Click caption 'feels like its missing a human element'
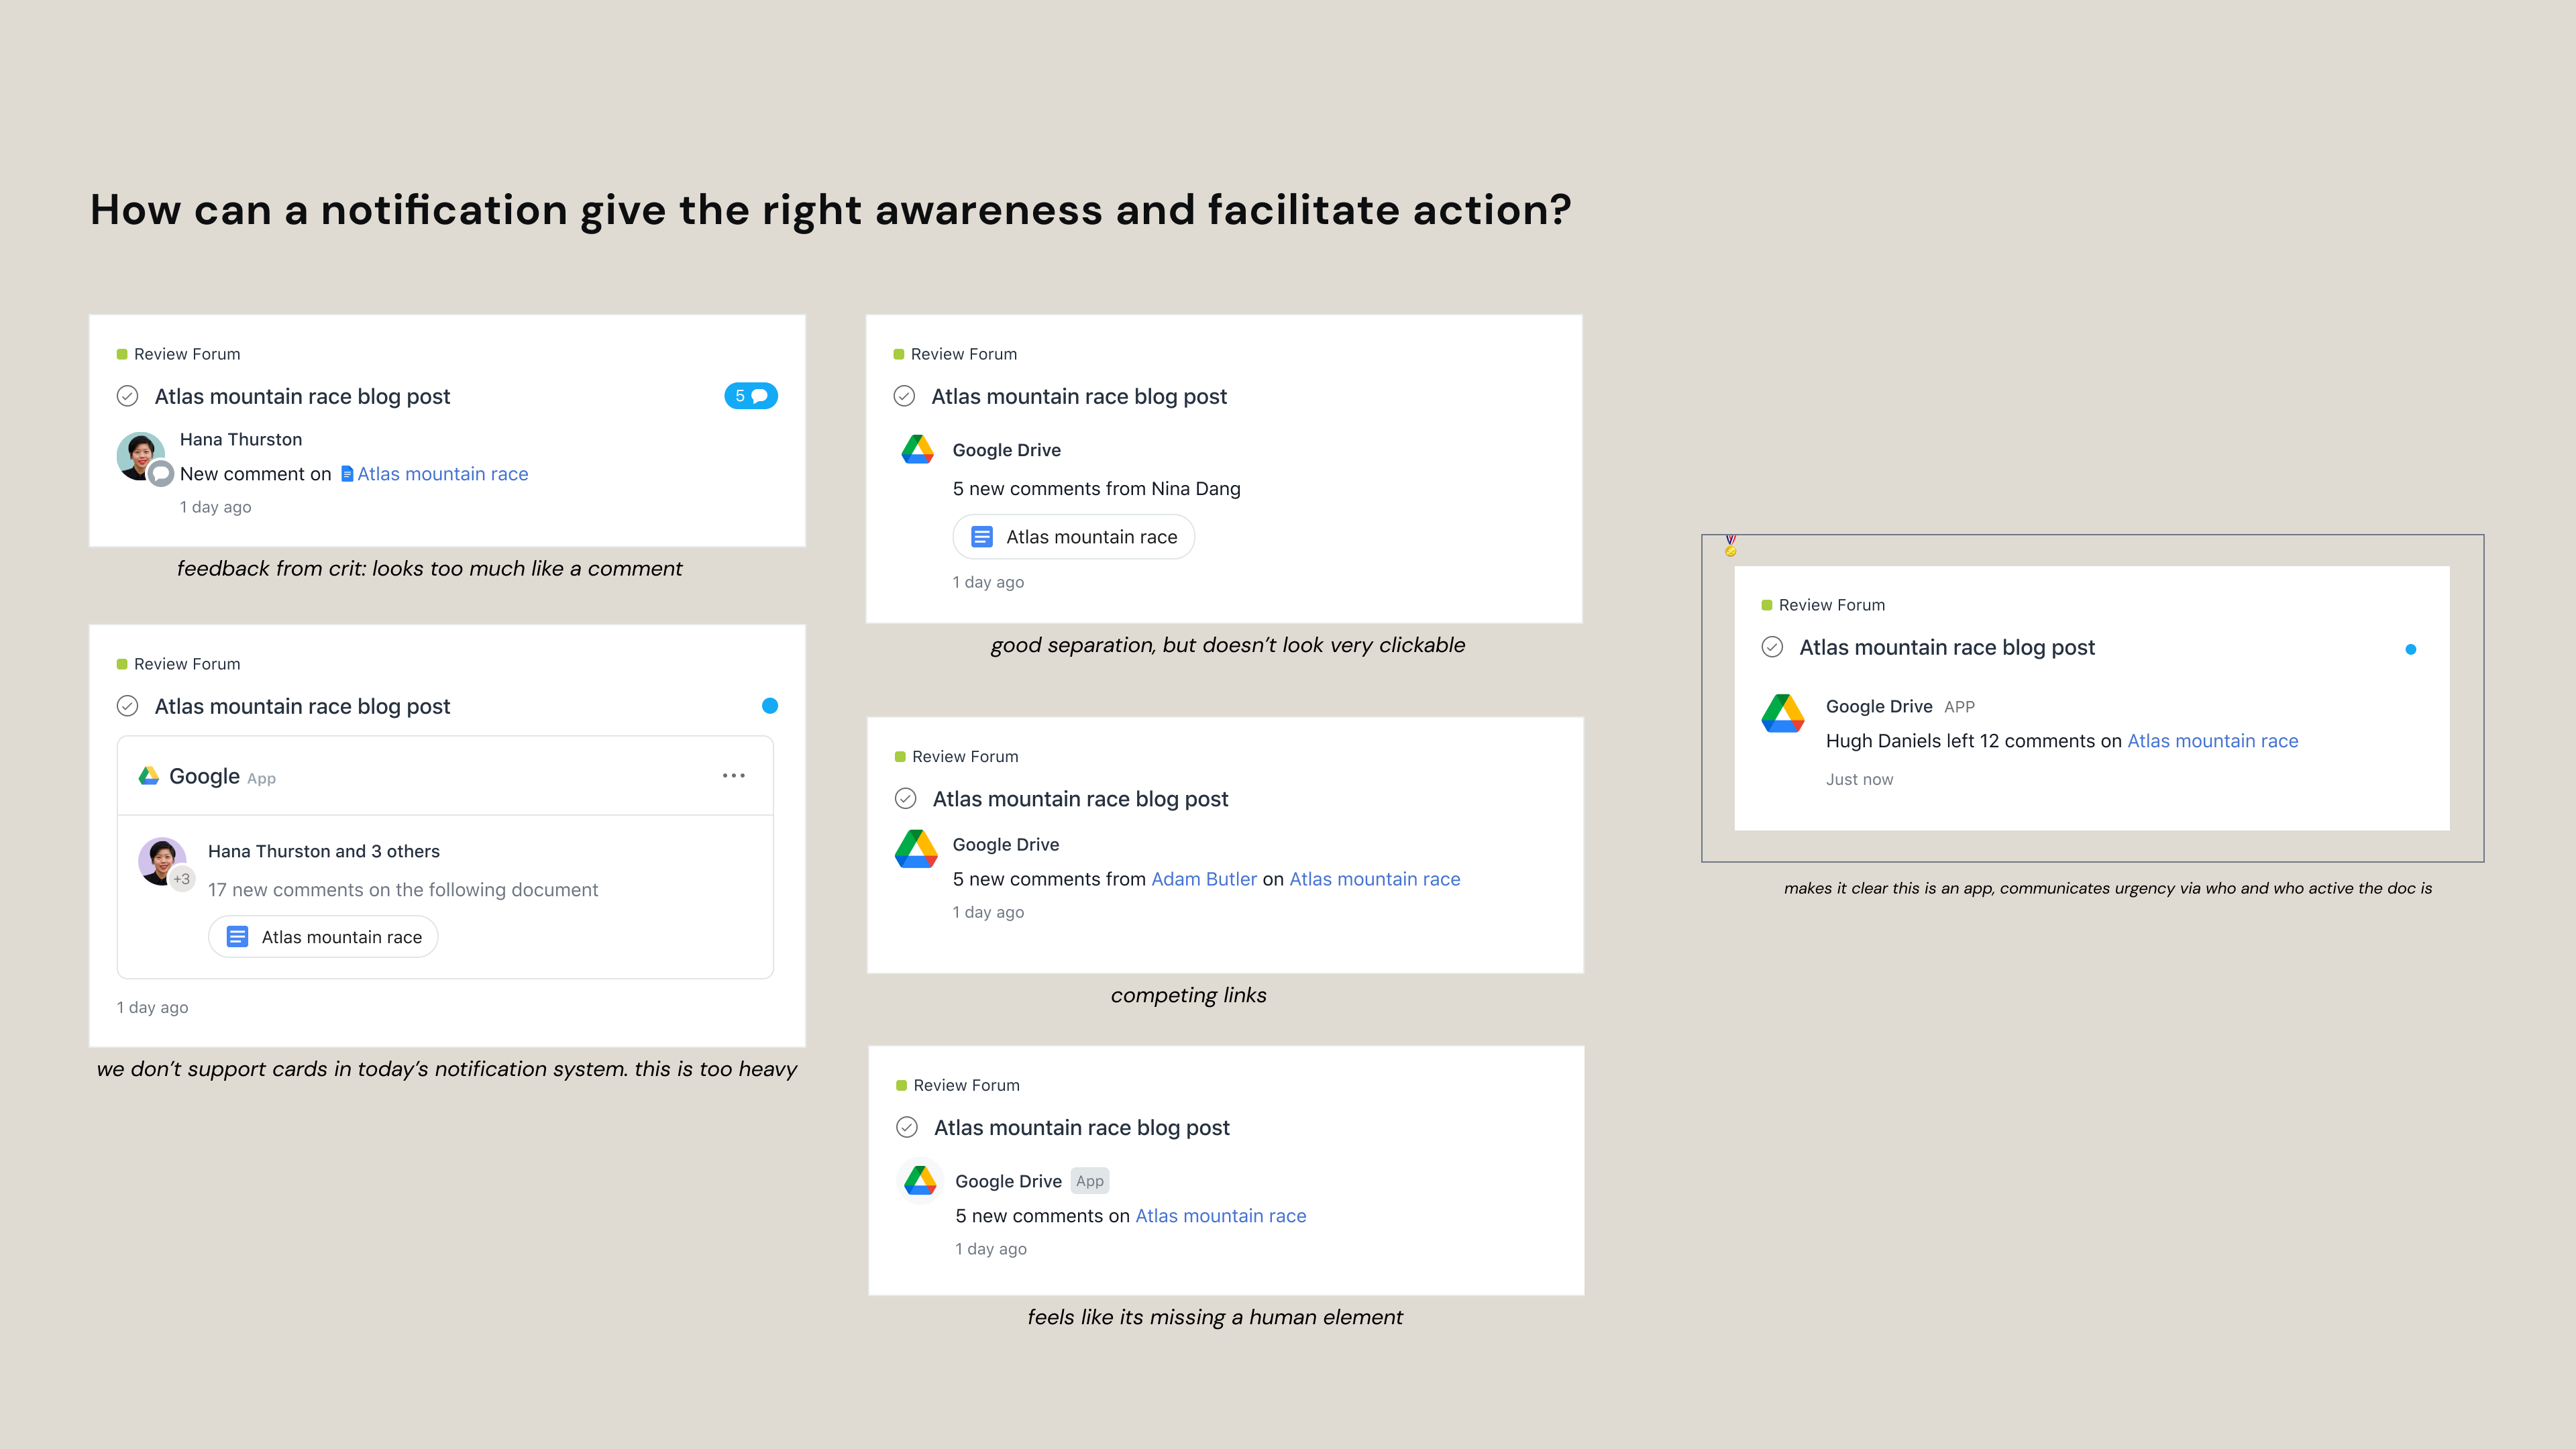The height and width of the screenshot is (1449, 2576). [x=1215, y=1317]
